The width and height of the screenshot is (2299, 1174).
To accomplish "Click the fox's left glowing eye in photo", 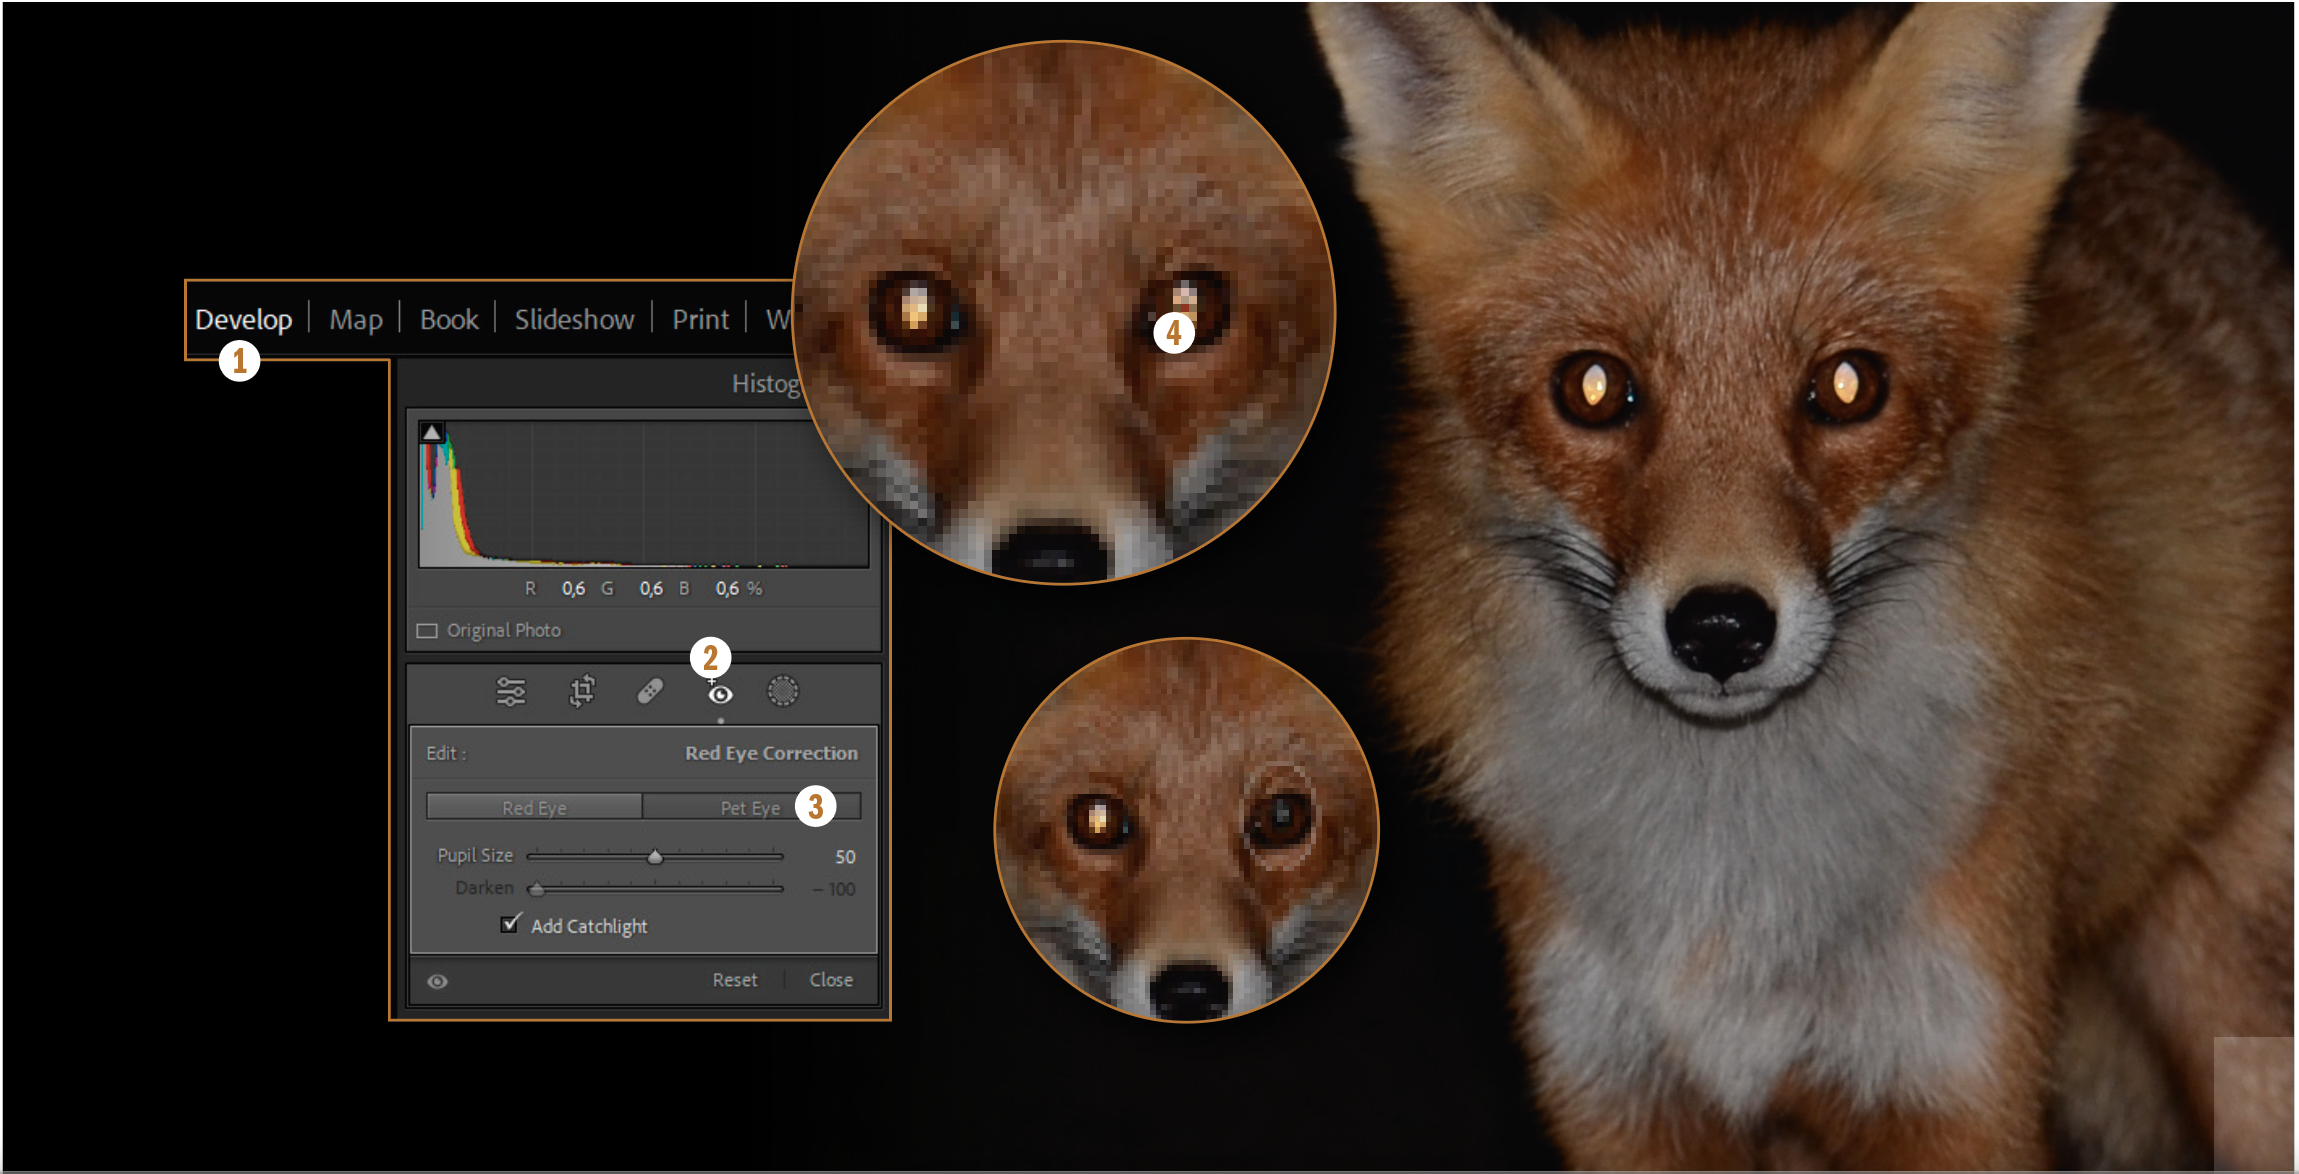I will pyautogui.click(x=1594, y=384).
